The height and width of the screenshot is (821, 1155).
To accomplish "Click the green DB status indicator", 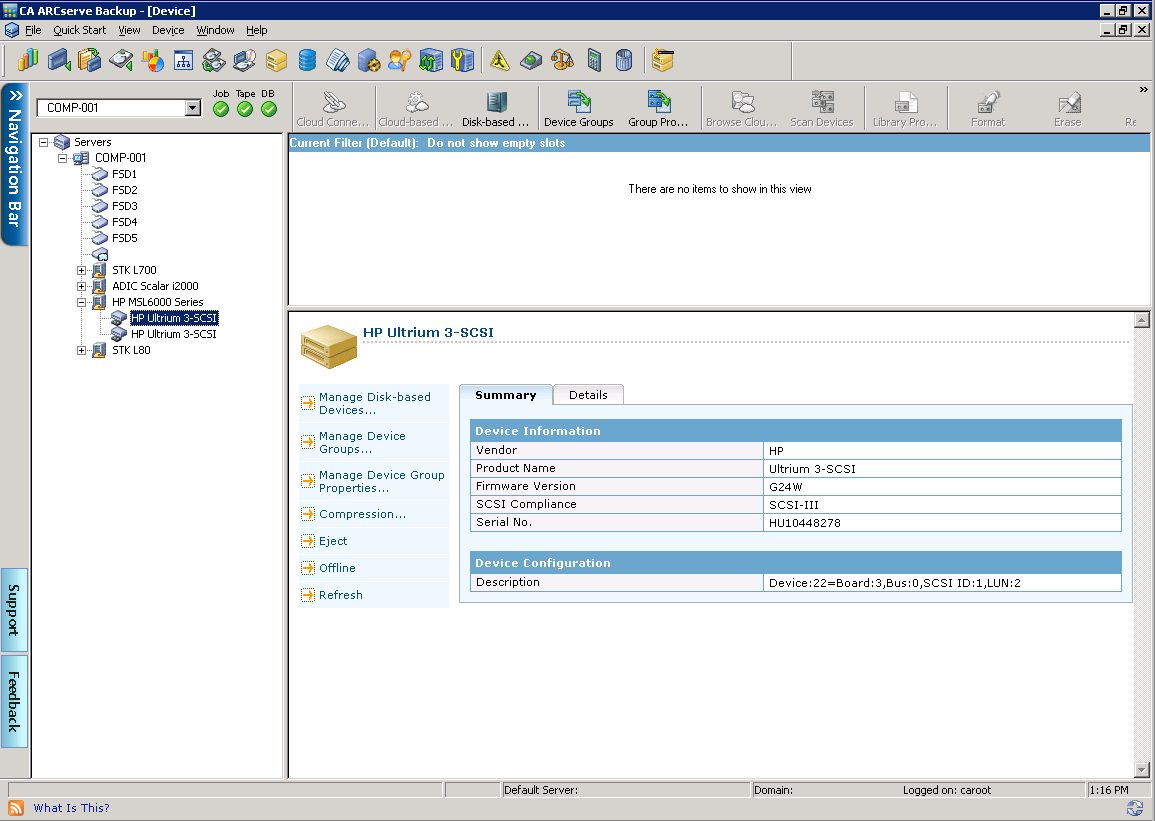I will coord(268,111).
